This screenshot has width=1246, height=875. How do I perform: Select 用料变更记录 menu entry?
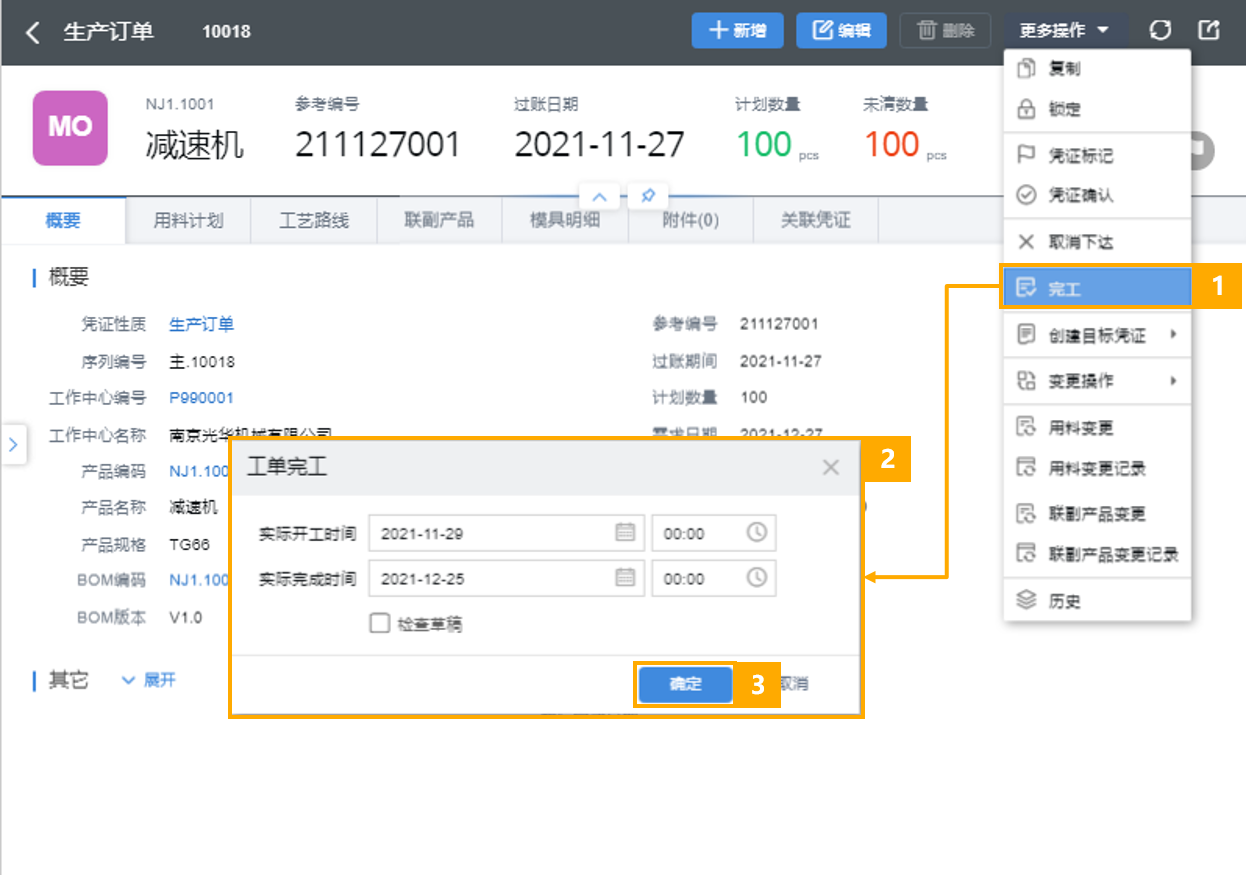tap(1097, 468)
